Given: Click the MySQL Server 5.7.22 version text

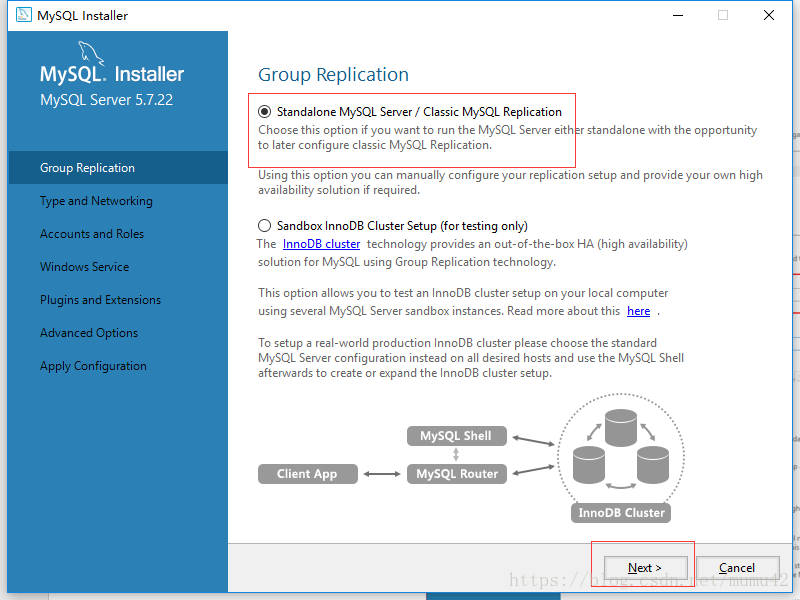Looking at the screenshot, I should tap(107, 99).
